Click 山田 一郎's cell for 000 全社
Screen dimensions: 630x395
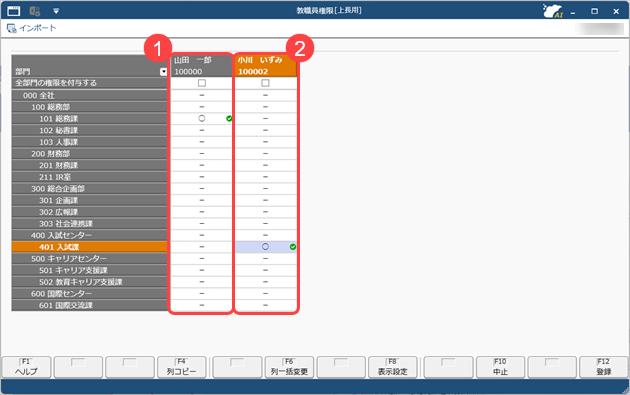coord(202,95)
